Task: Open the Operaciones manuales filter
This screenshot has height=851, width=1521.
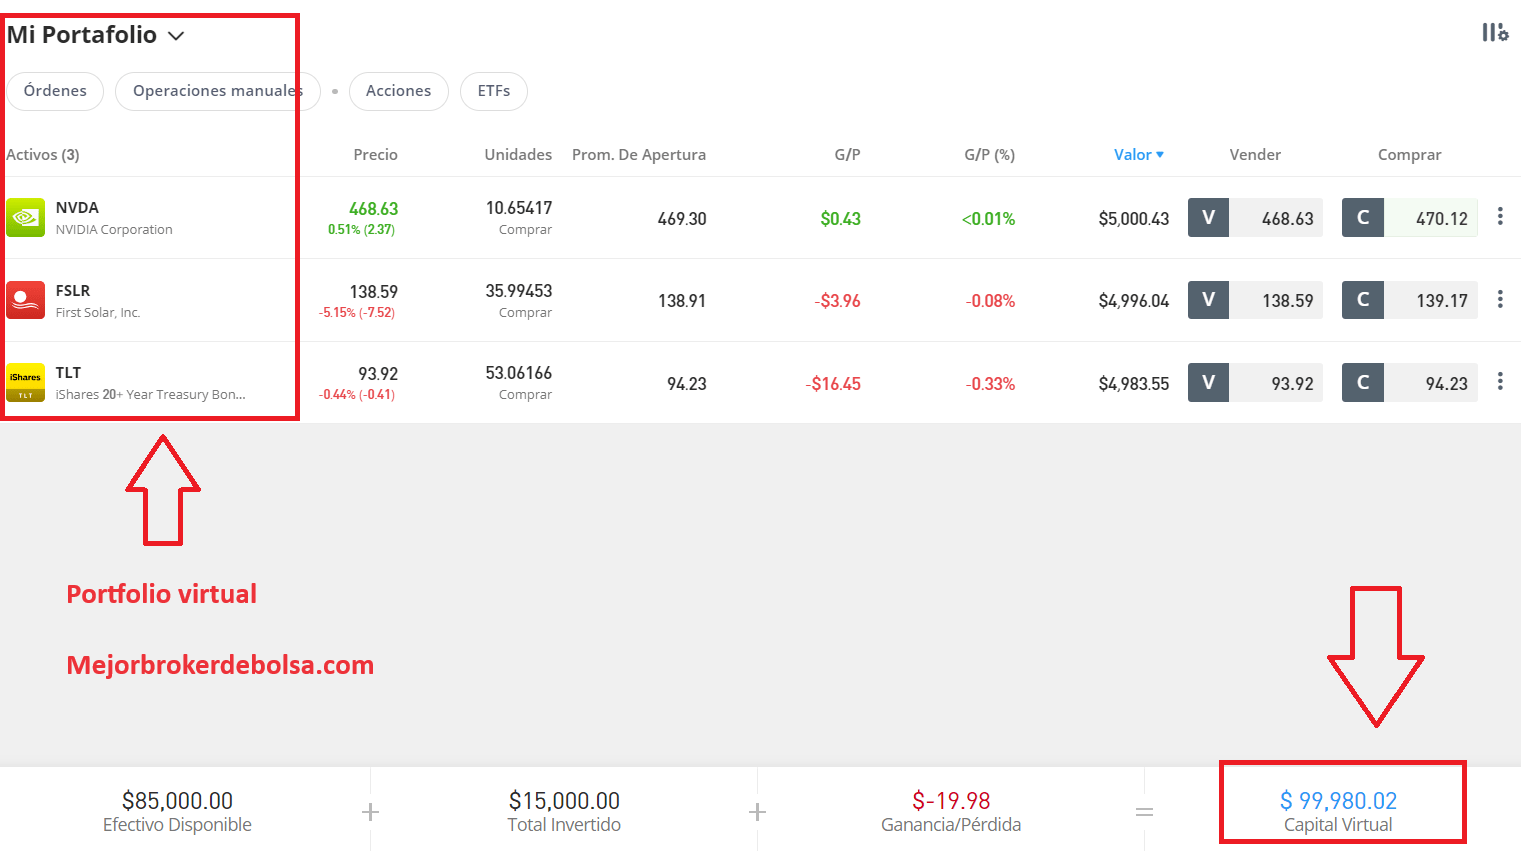Action: pos(217,91)
